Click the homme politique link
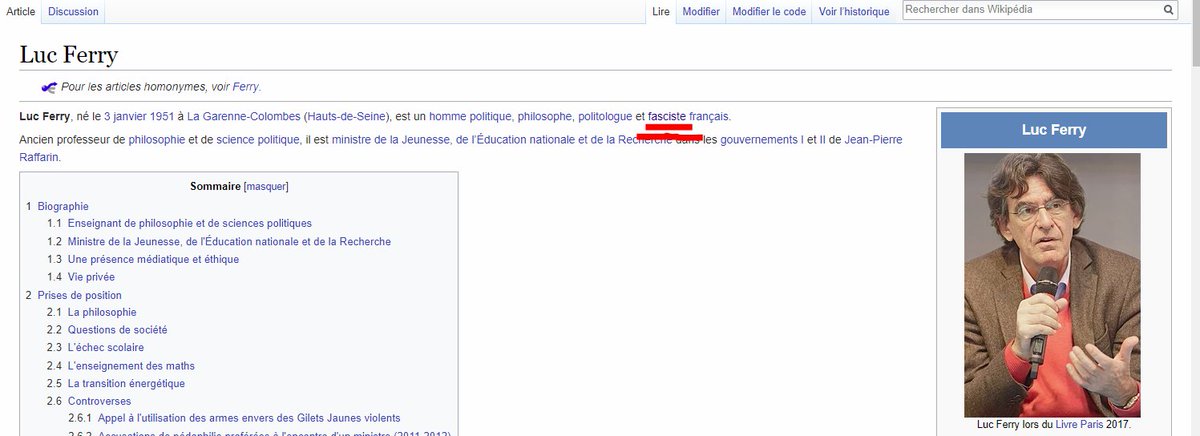This screenshot has width=1200, height=436. pos(470,116)
